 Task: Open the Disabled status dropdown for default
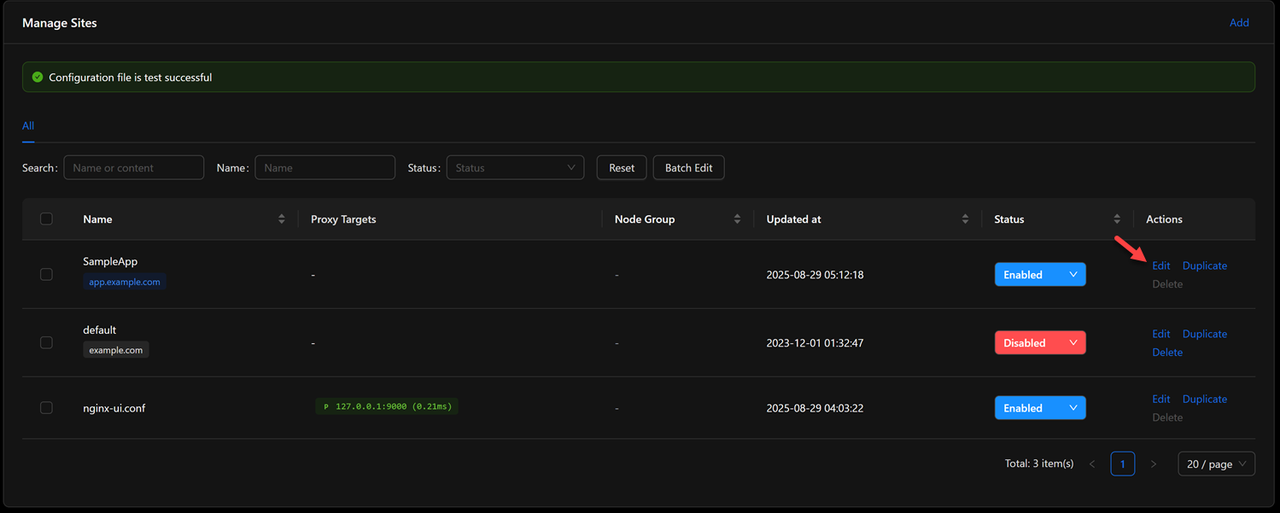(x=1040, y=343)
